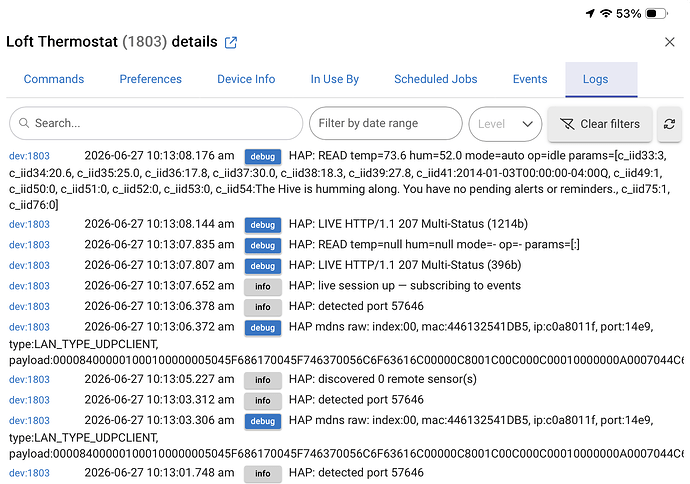690x484 pixels.
Task: Click the battery status icon
Action: [656, 14]
